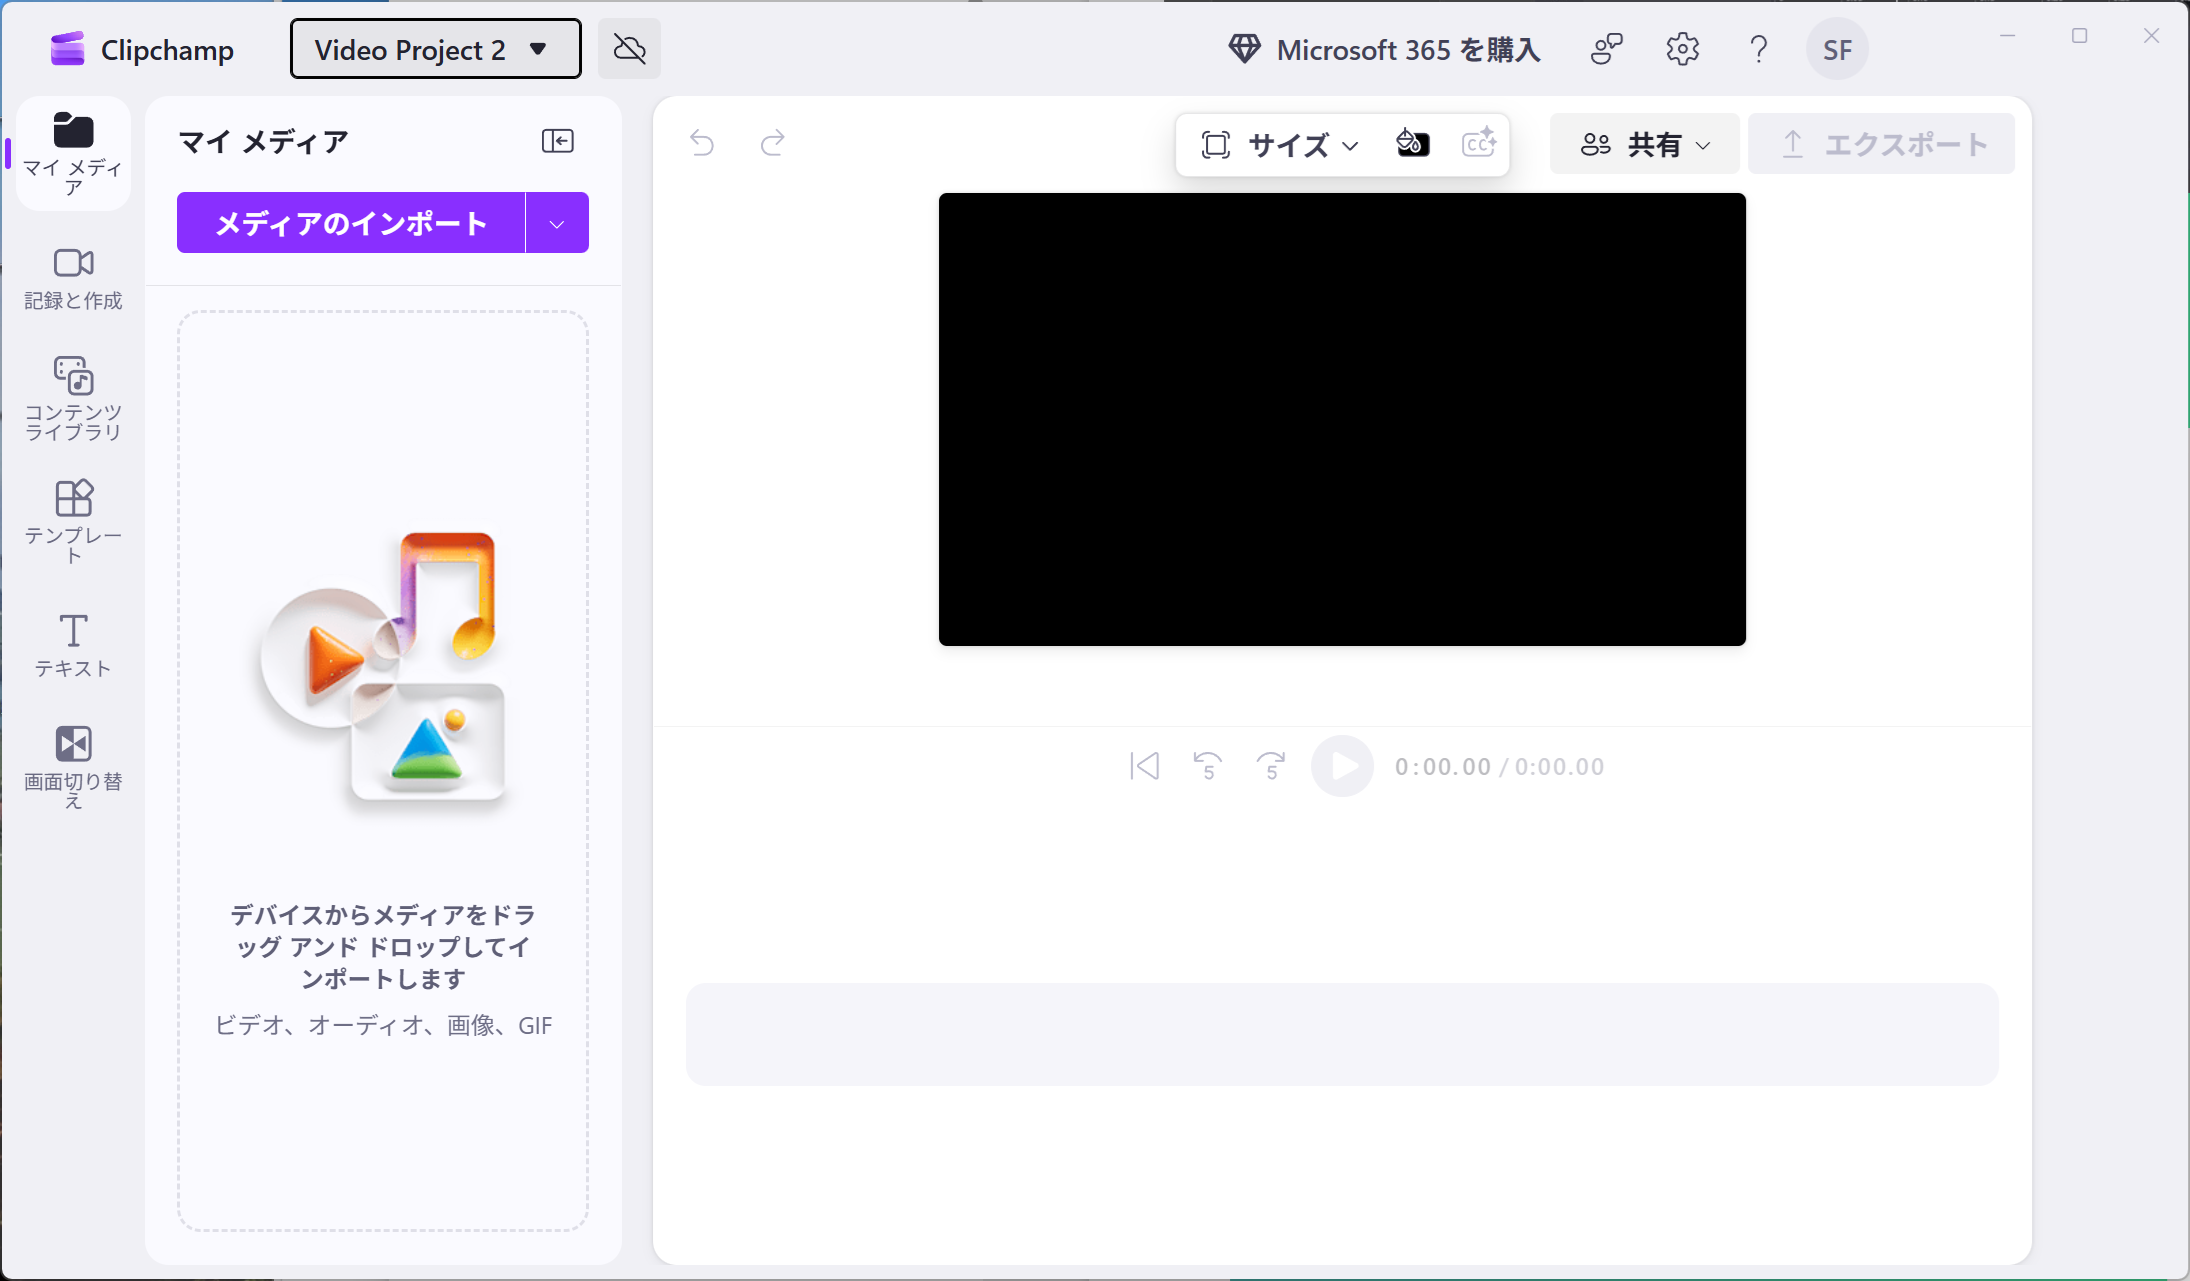
Task: Open the 画面切り替え (Transitions) sidebar section
Action: coord(73,766)
